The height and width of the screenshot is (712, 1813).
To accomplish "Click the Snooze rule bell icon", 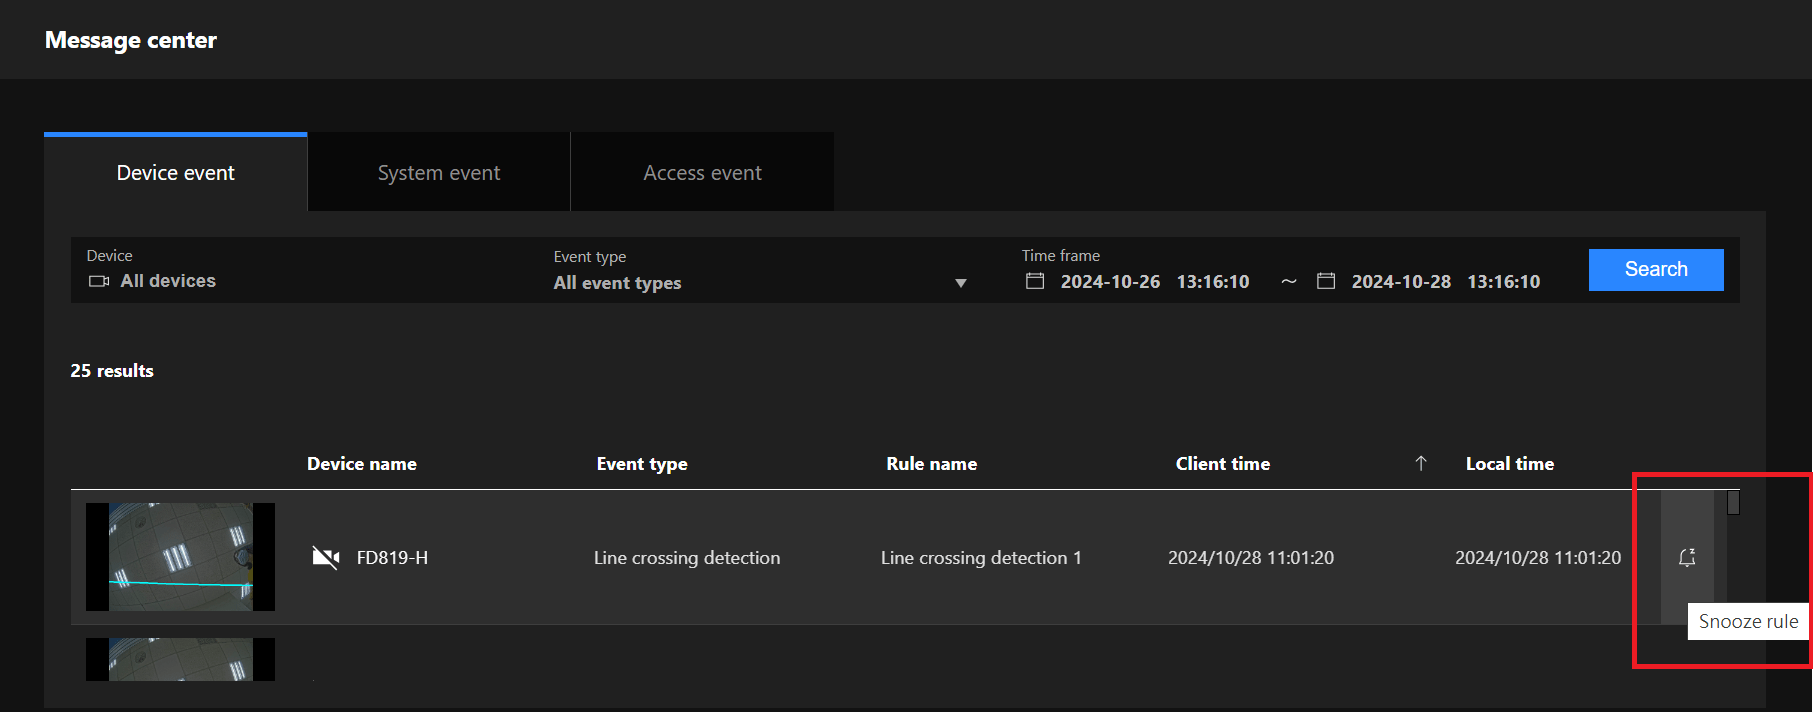I will [x=1687, y=558].
